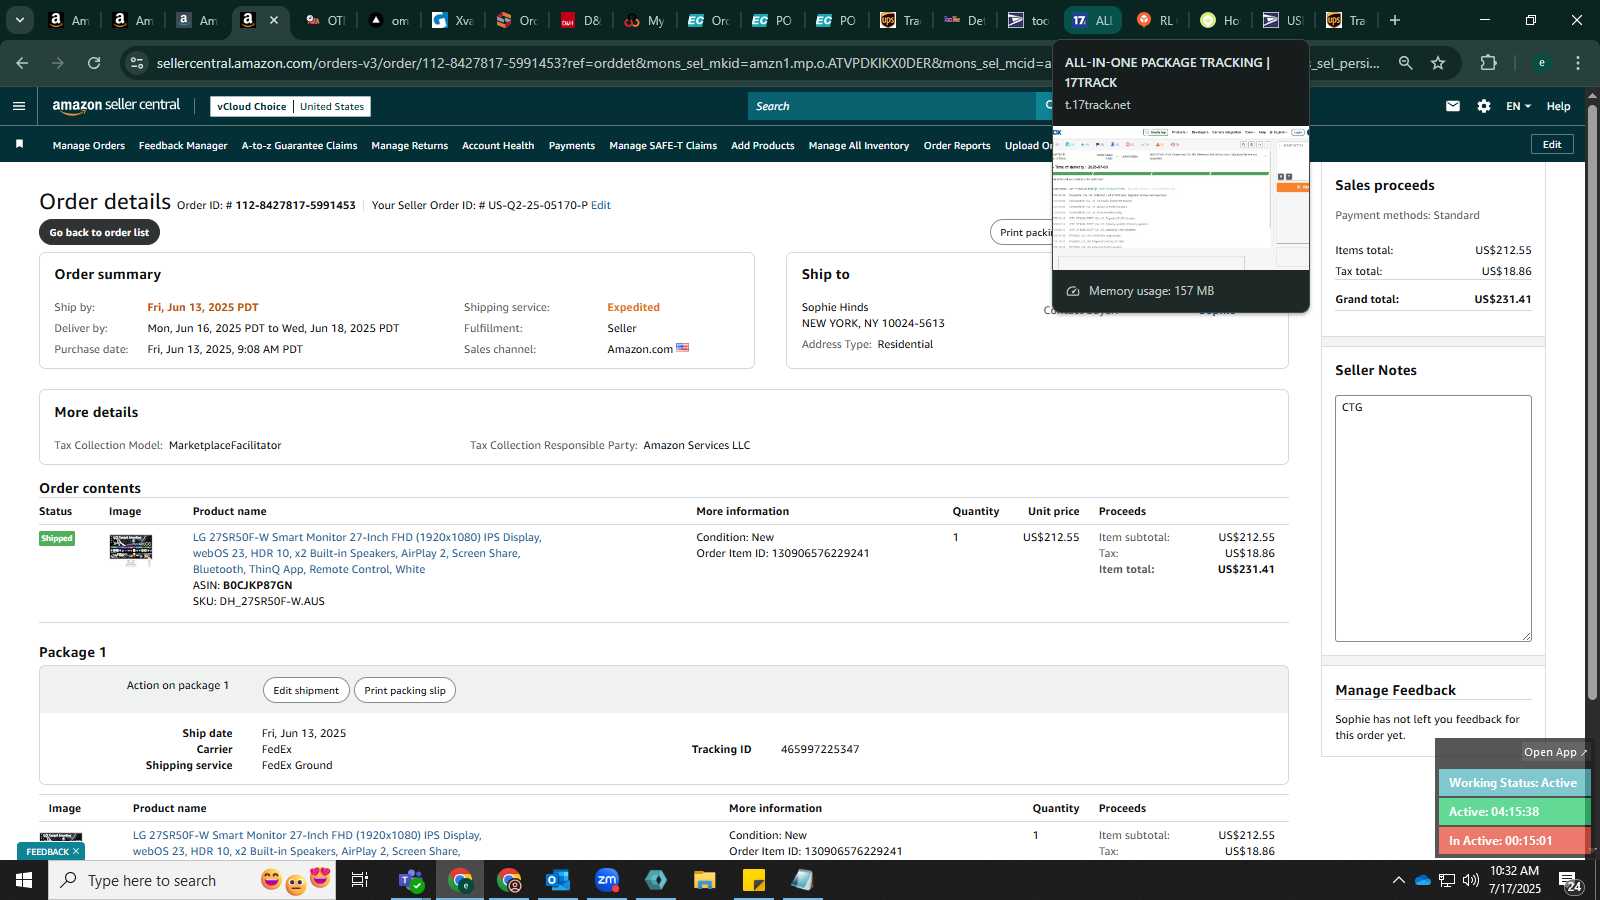
Task: Open Account Health menu item
Action: [x=498, y=146]
